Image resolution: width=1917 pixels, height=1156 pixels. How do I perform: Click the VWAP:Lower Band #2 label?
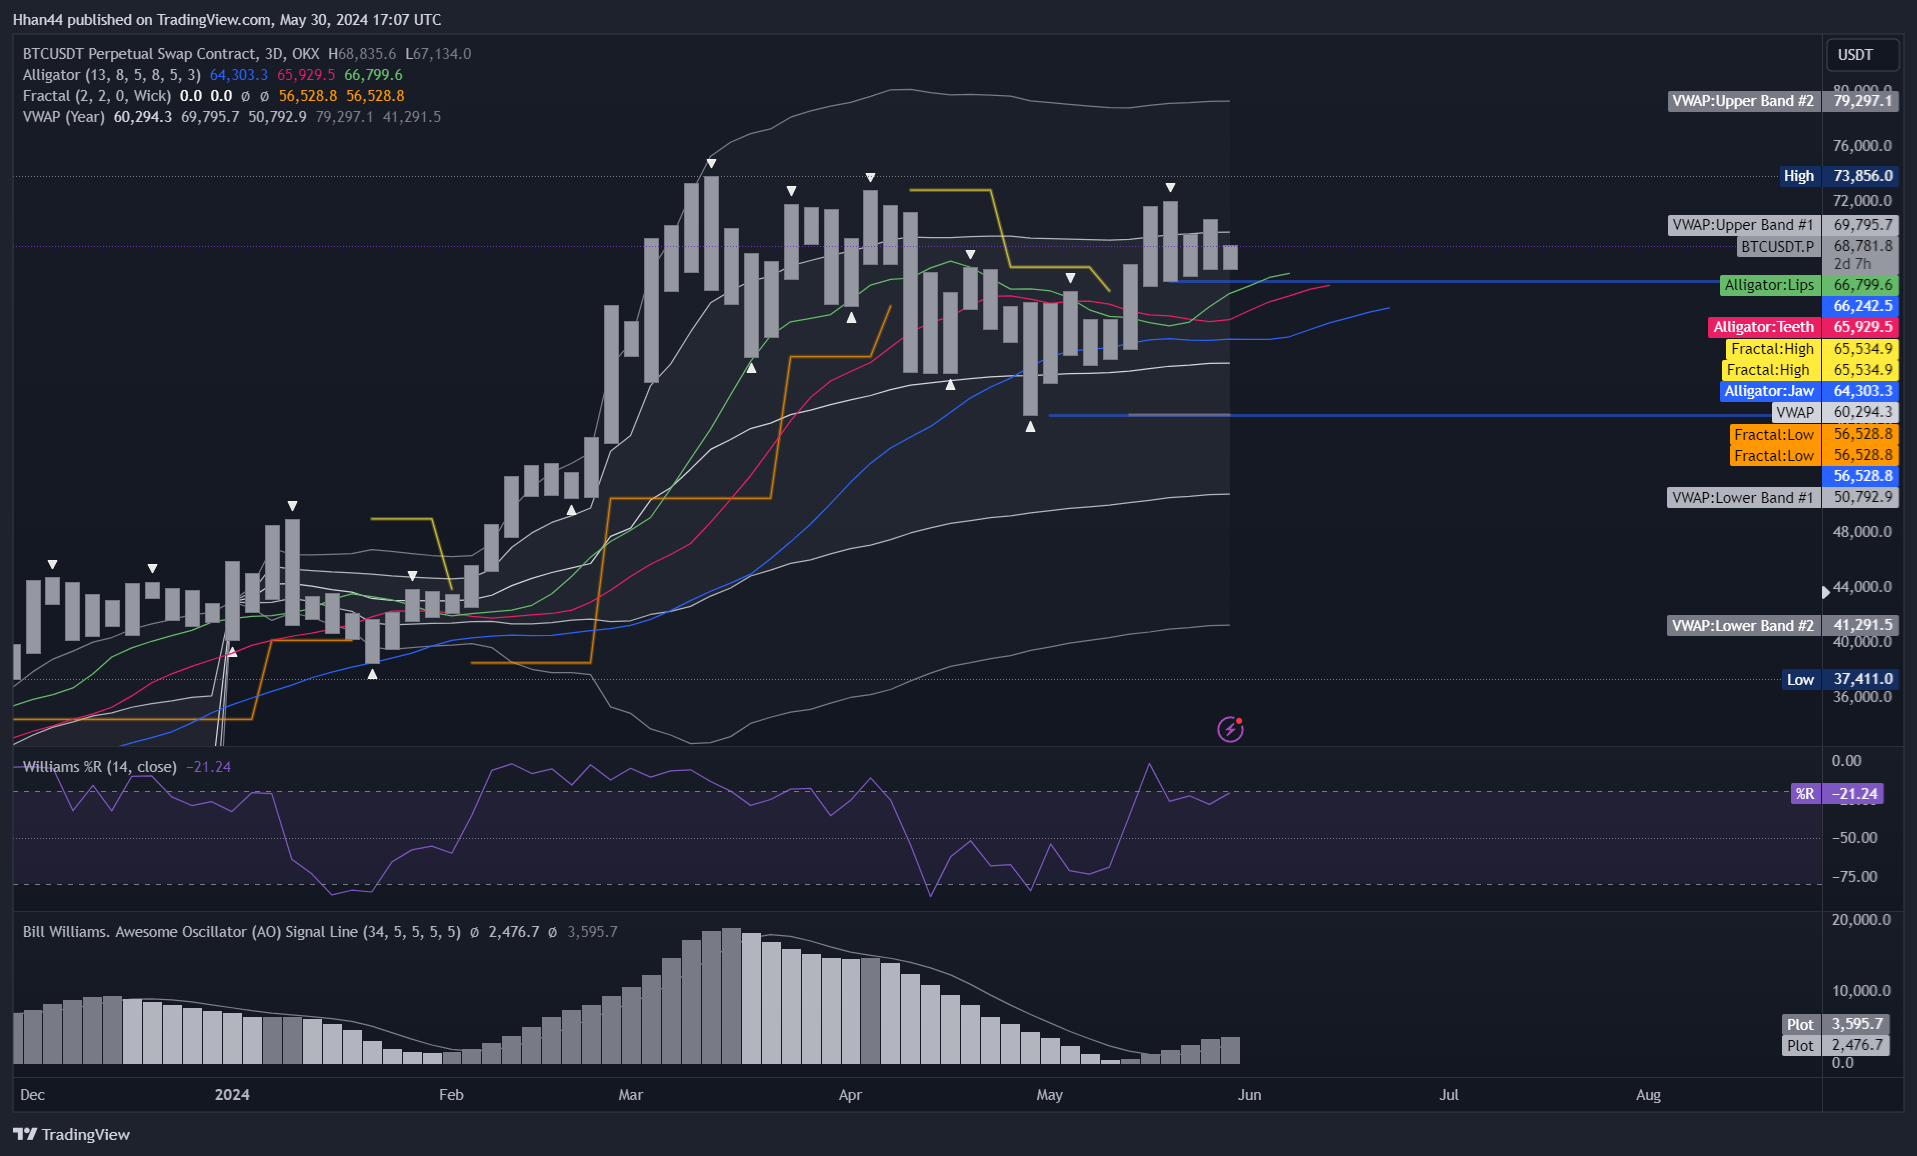1782,625
